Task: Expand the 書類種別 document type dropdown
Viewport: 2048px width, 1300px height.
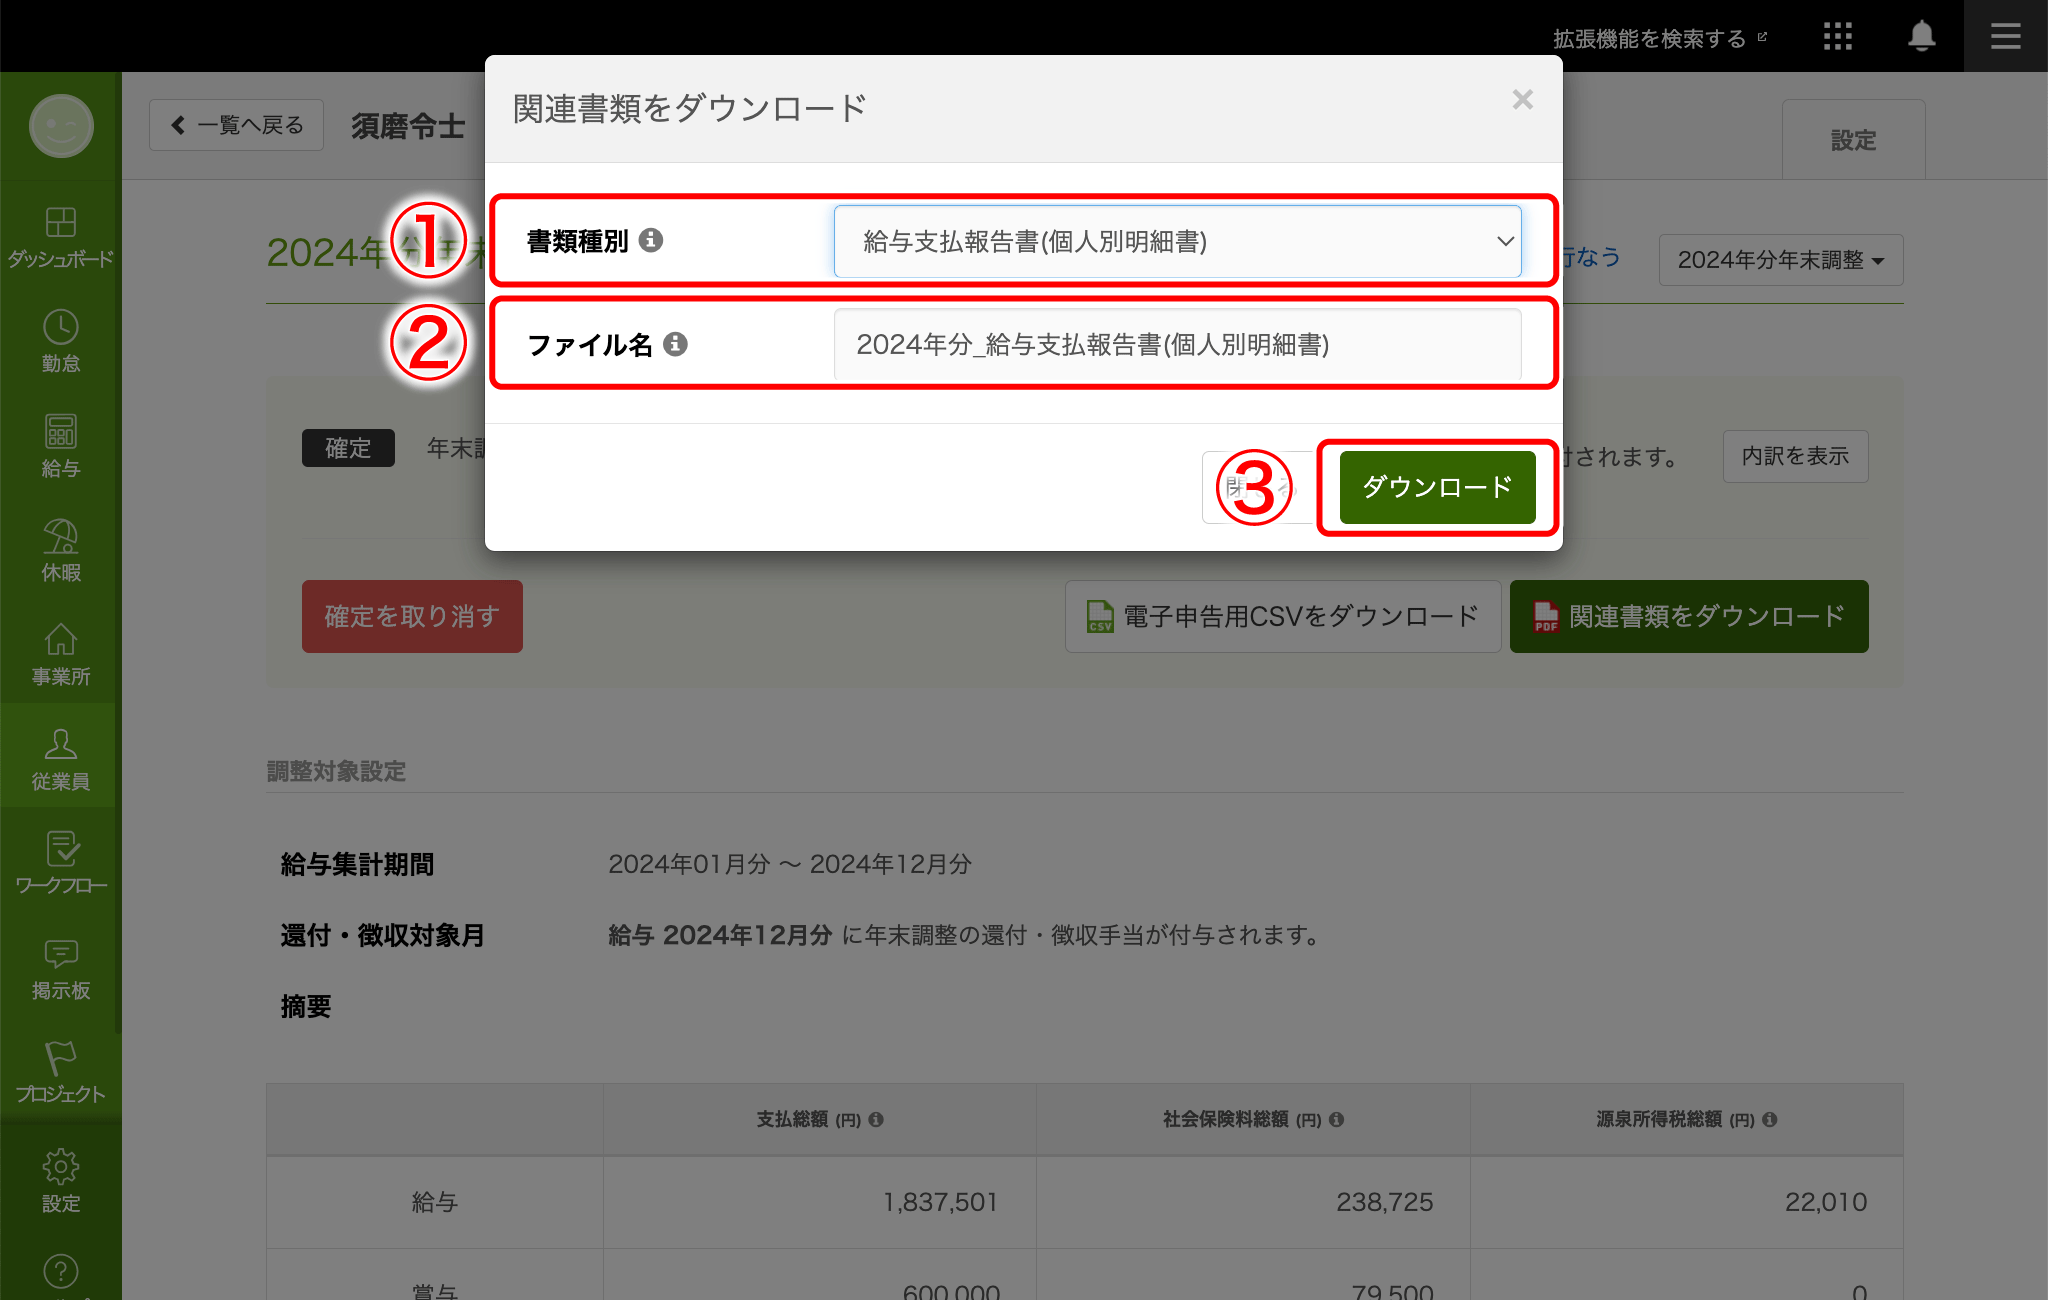Action: click(1177, 241)
